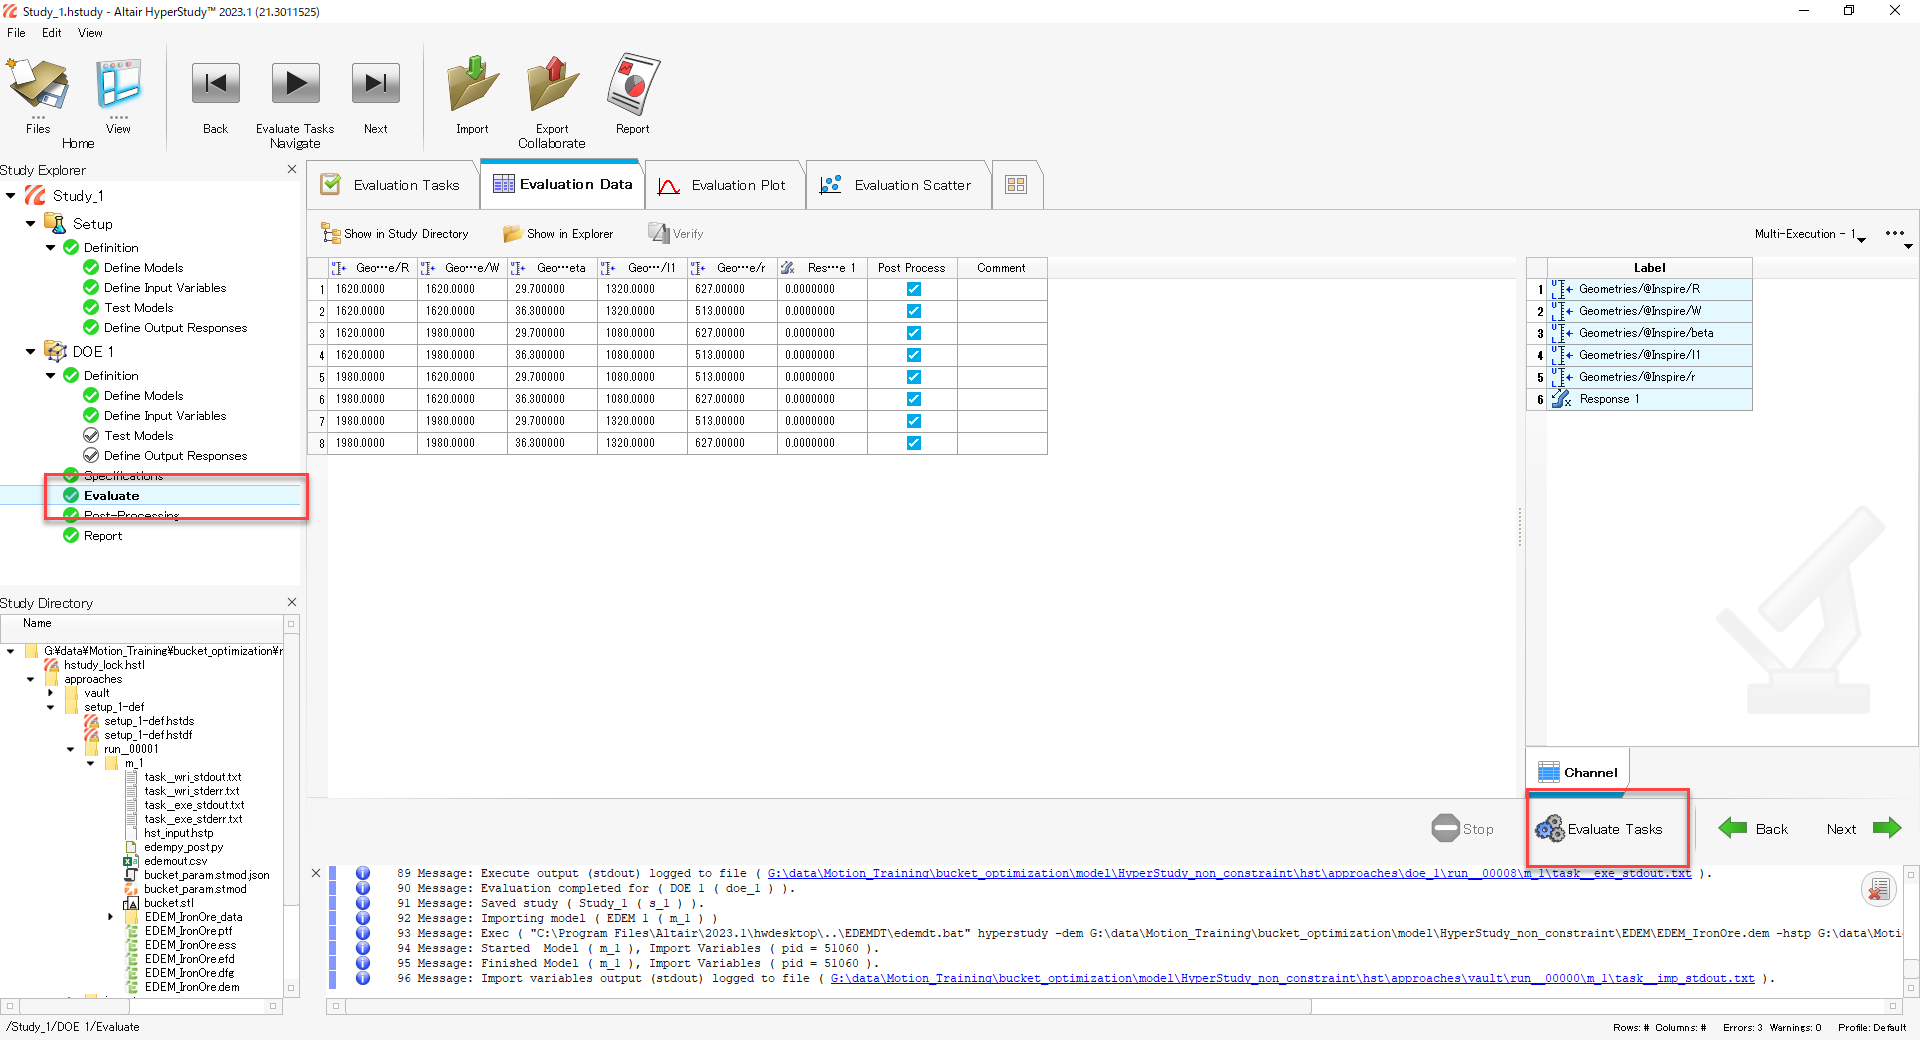Open the Report ribbon icon
Screen dimensions: 1920x1040
pyautogui.click(x=633, y=84)
